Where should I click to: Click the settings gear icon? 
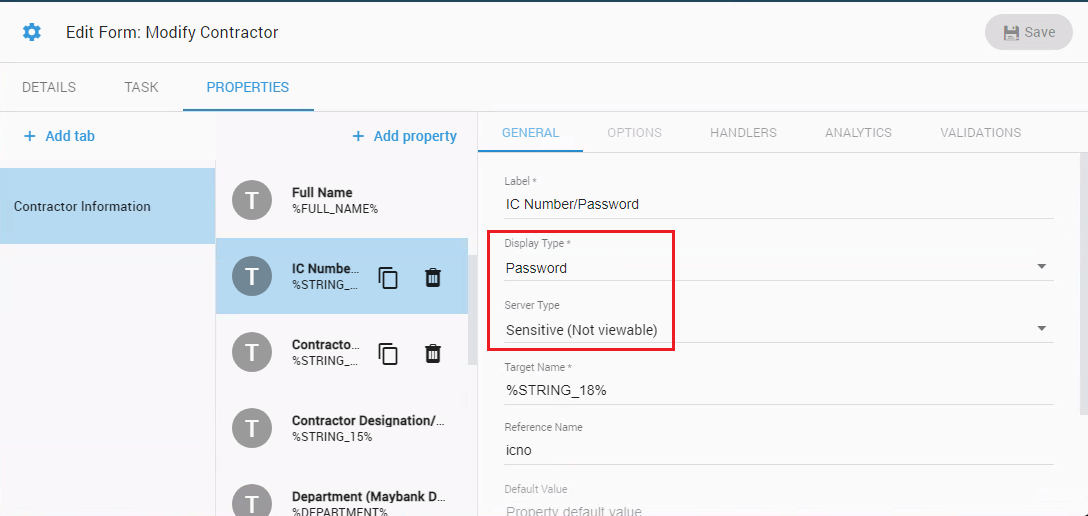[32, 32]
